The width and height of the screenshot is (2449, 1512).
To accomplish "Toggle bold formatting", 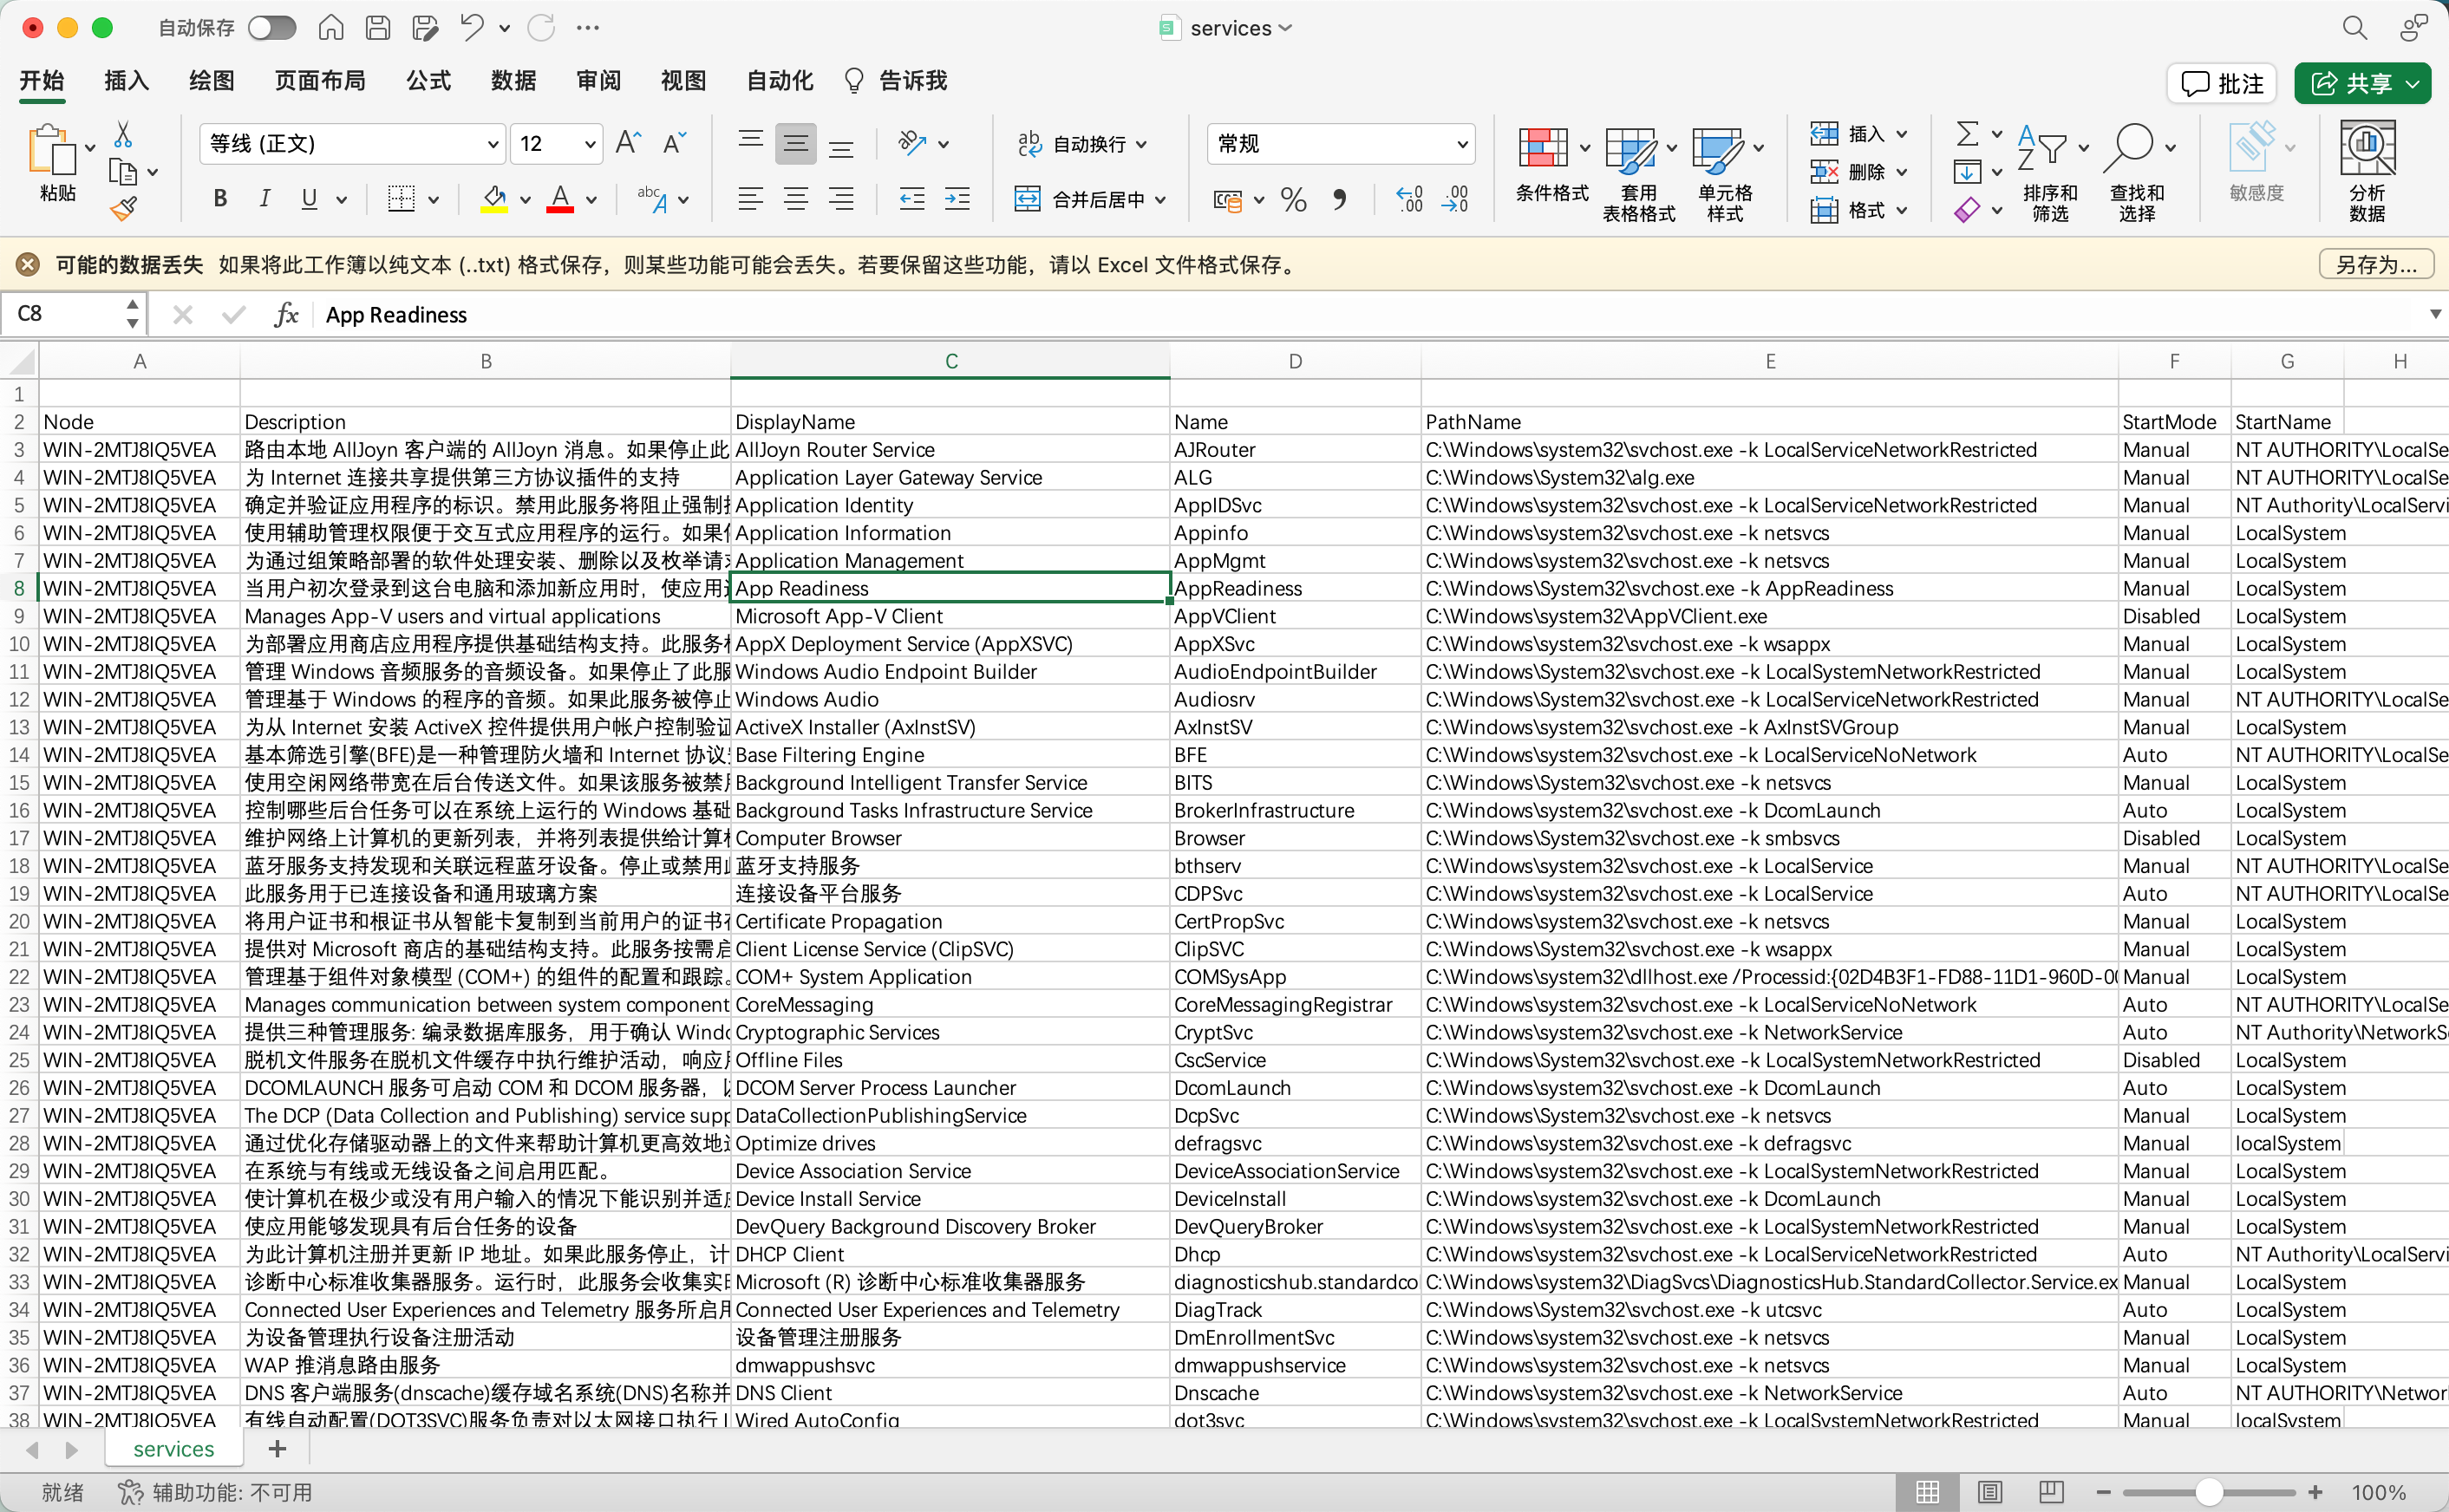I will click(x=220, y=199).
